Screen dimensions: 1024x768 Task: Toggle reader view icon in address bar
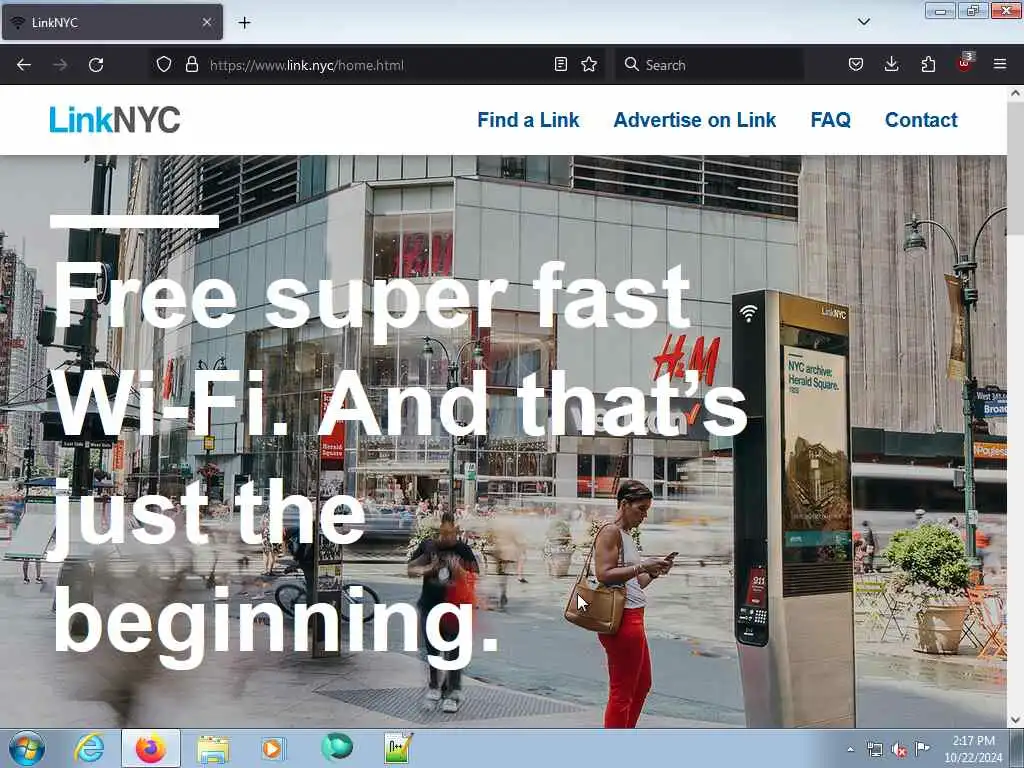[560, 65]
